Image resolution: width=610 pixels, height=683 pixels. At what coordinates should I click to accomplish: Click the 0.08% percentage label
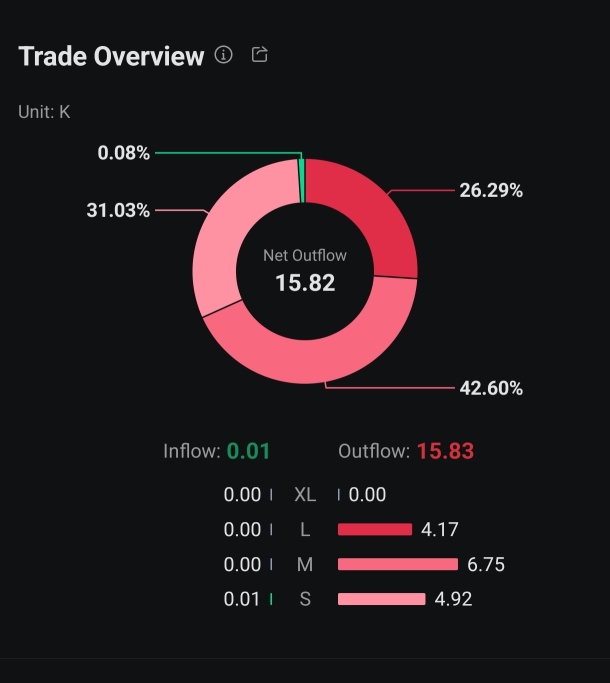pyautogui.click(x=124, y=153)
